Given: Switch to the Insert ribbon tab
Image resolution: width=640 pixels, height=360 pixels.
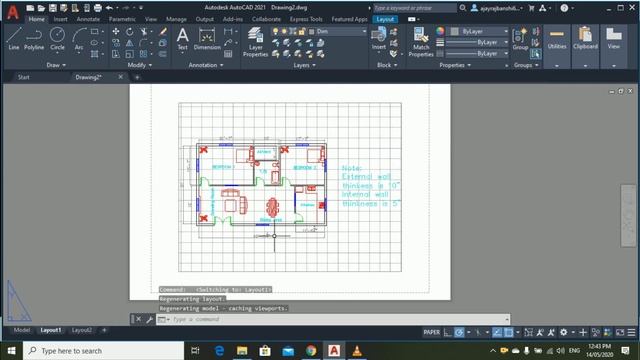Looking at the screenshot, I should click(x=60, y=19).
